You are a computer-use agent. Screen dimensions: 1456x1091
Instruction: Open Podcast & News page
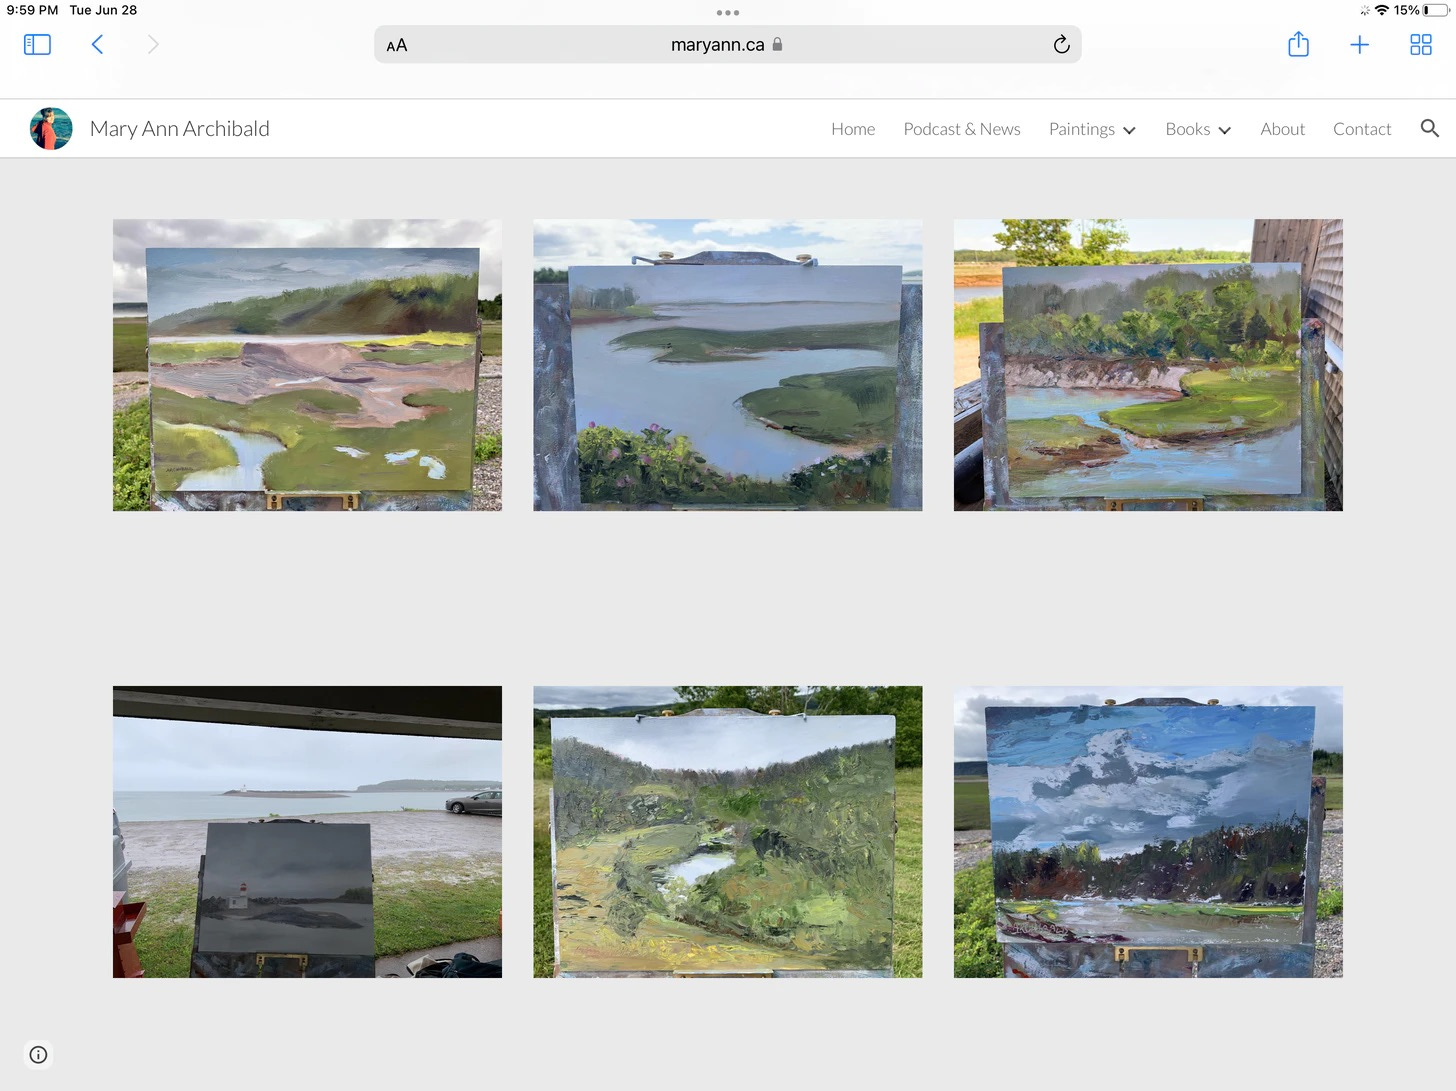pyautogui.click(x=962, y=129)
